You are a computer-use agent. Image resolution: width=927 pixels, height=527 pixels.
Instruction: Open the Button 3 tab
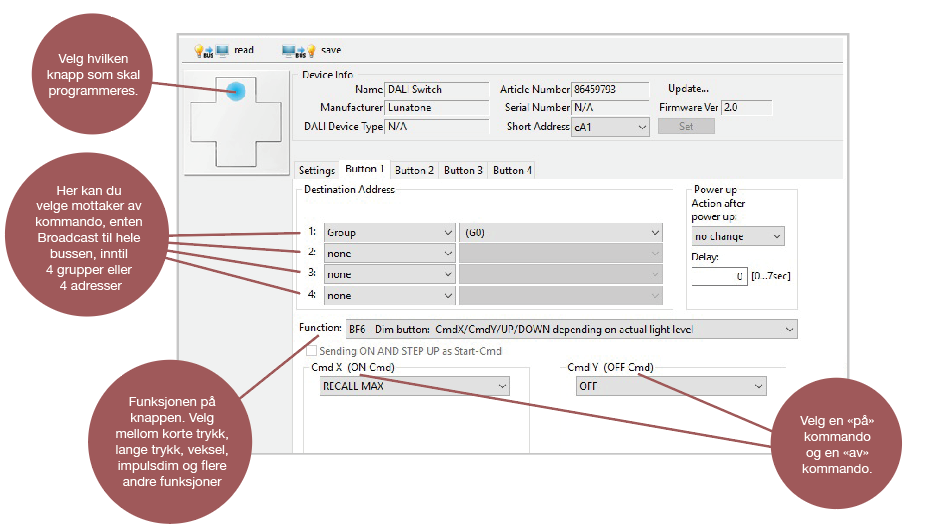(463, 170)
